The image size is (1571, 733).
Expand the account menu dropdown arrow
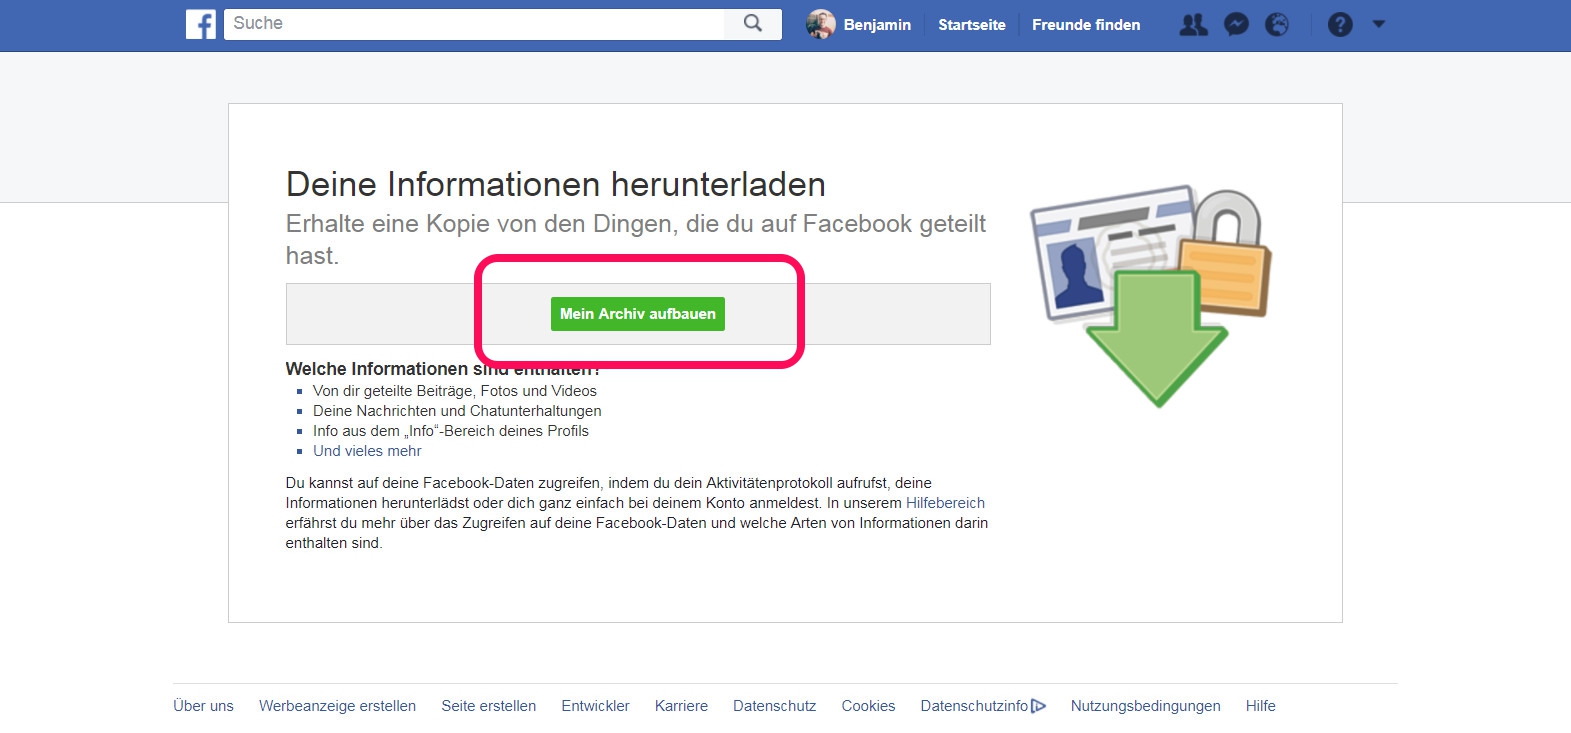1379,24
